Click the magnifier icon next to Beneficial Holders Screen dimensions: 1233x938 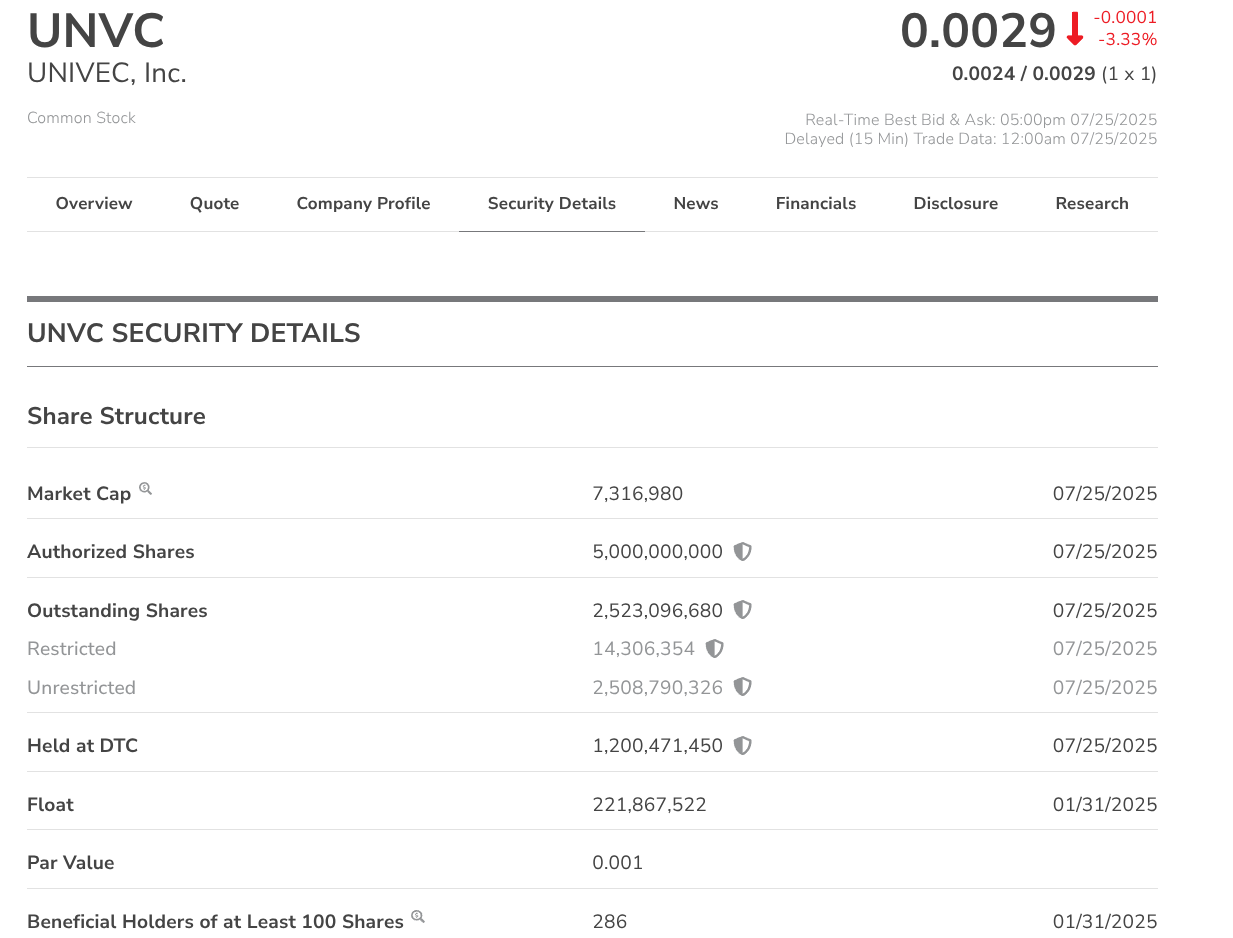418,916
